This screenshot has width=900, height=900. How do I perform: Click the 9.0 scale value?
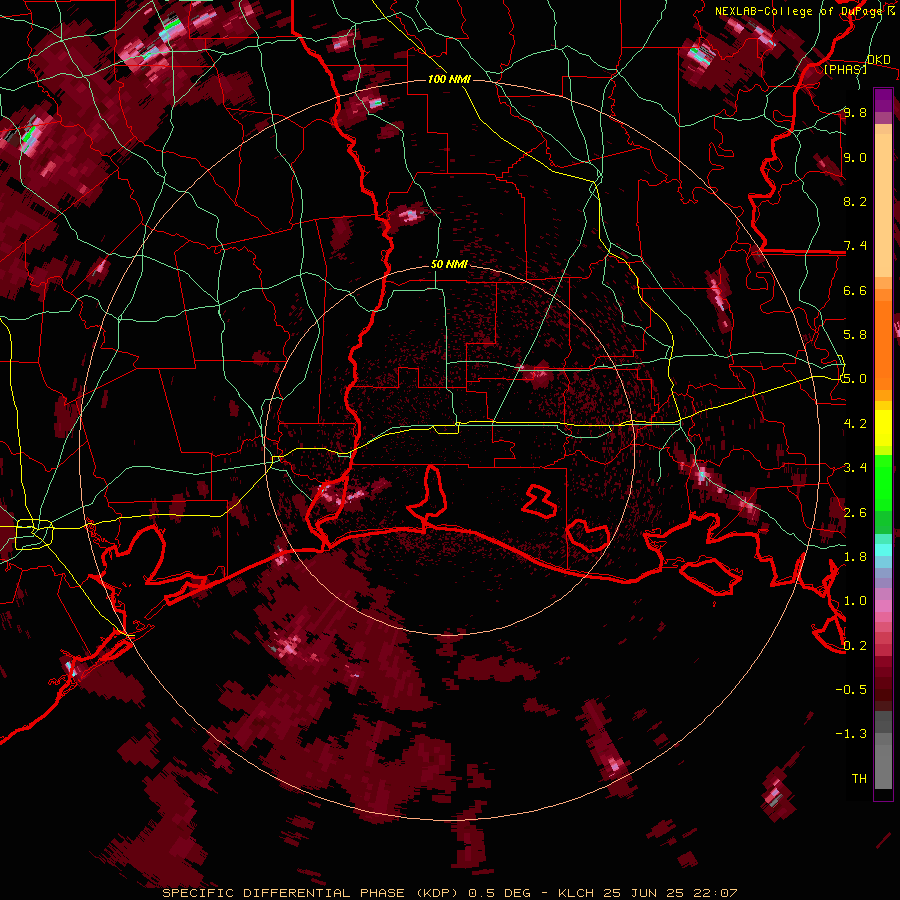[855, 158]
